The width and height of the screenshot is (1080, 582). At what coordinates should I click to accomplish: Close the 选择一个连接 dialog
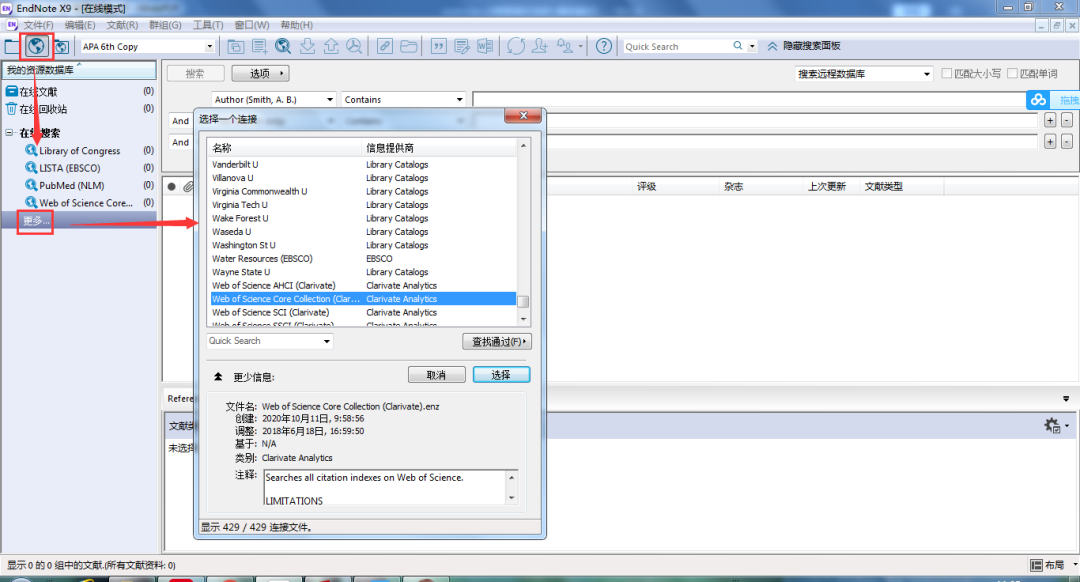click(x=523, y=116)
